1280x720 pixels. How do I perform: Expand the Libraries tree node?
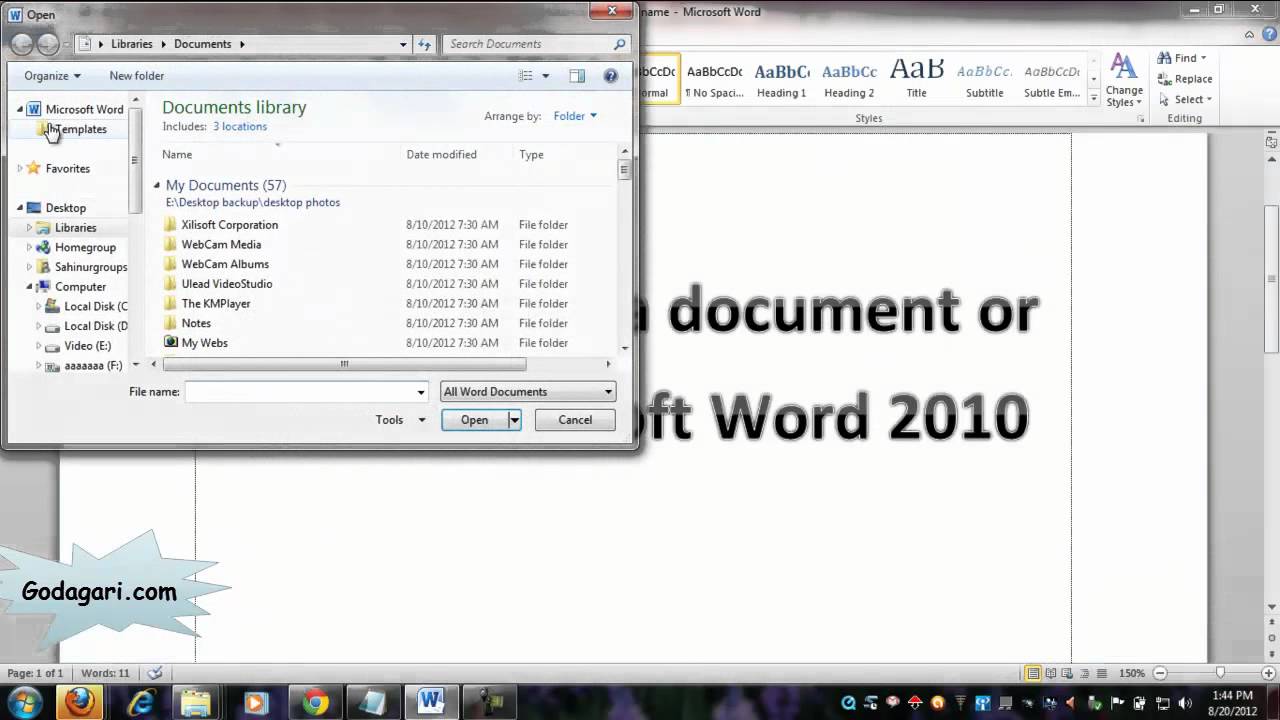30,228
